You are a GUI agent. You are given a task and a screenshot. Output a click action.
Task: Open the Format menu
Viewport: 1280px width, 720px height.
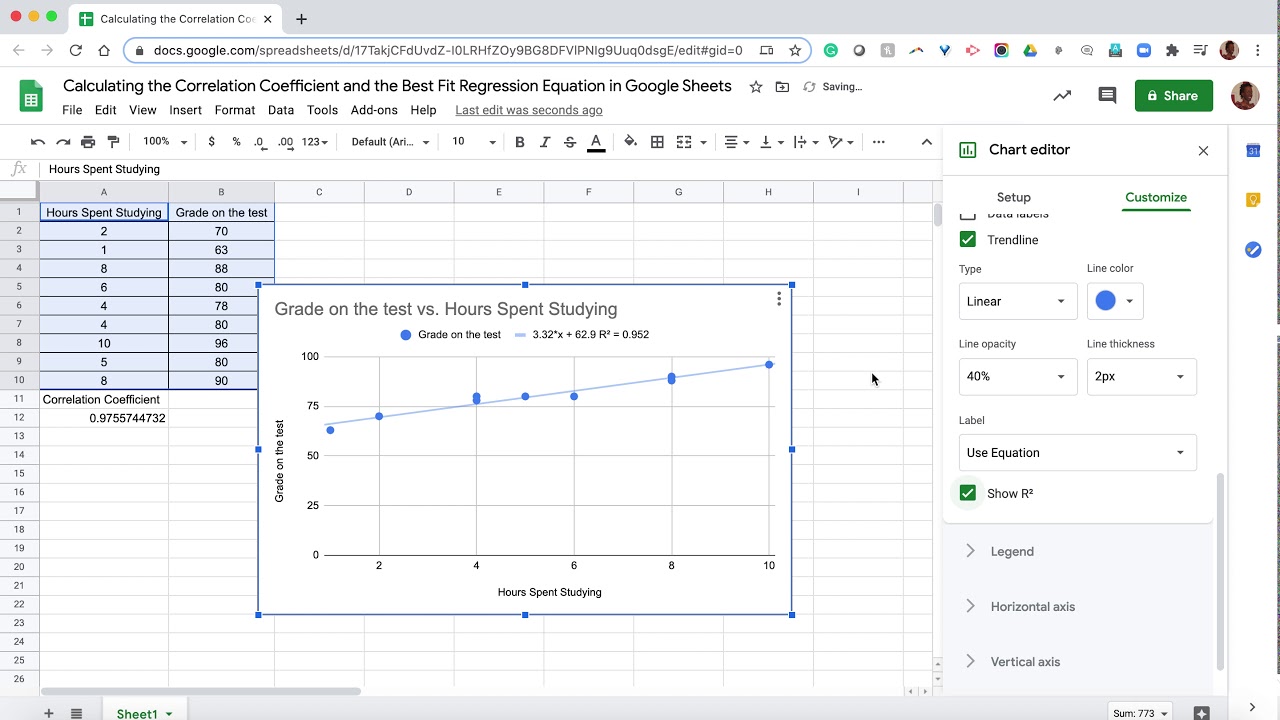tap(235, 110)
